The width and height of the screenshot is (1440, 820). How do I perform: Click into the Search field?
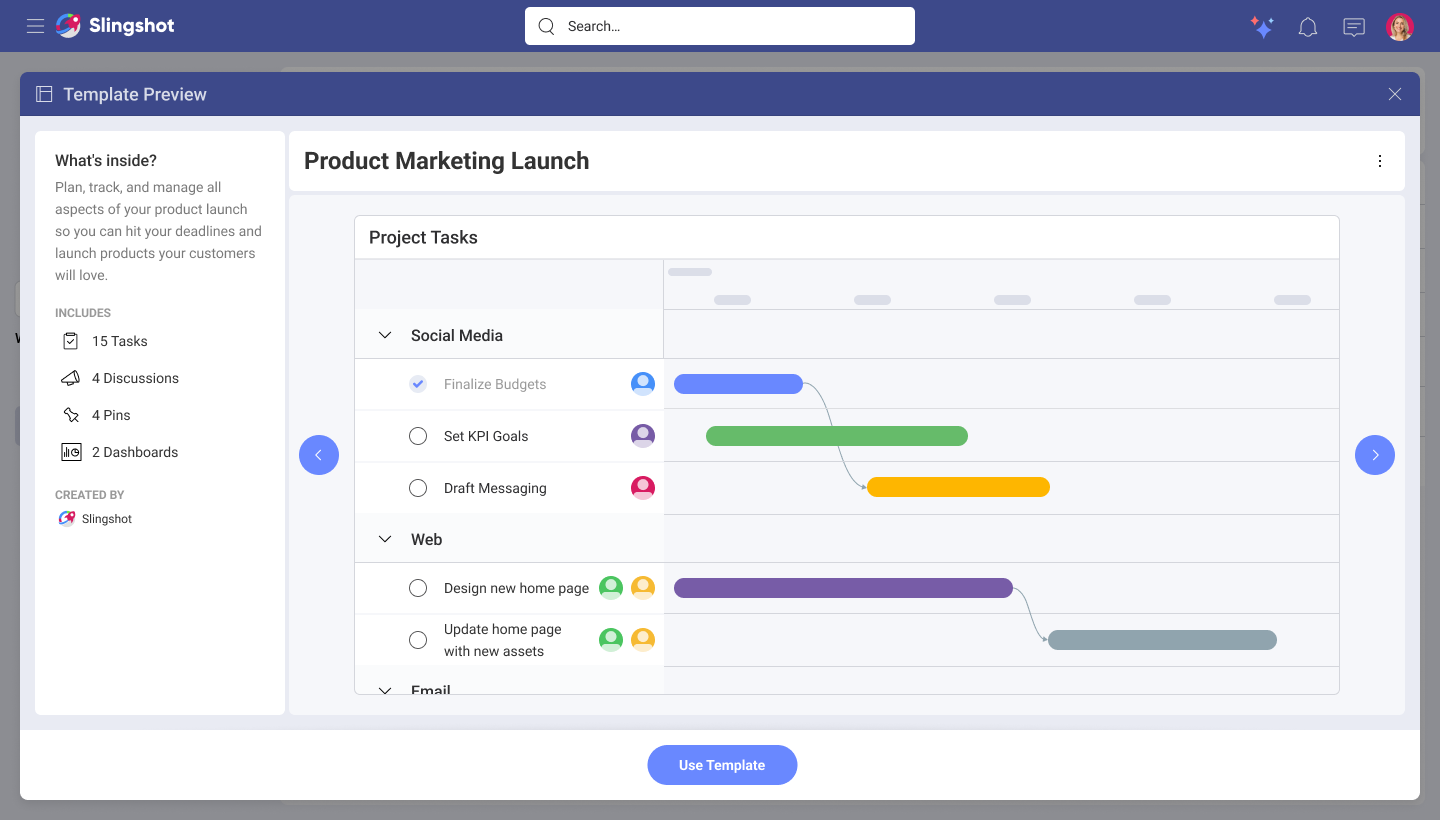(720, 26)
